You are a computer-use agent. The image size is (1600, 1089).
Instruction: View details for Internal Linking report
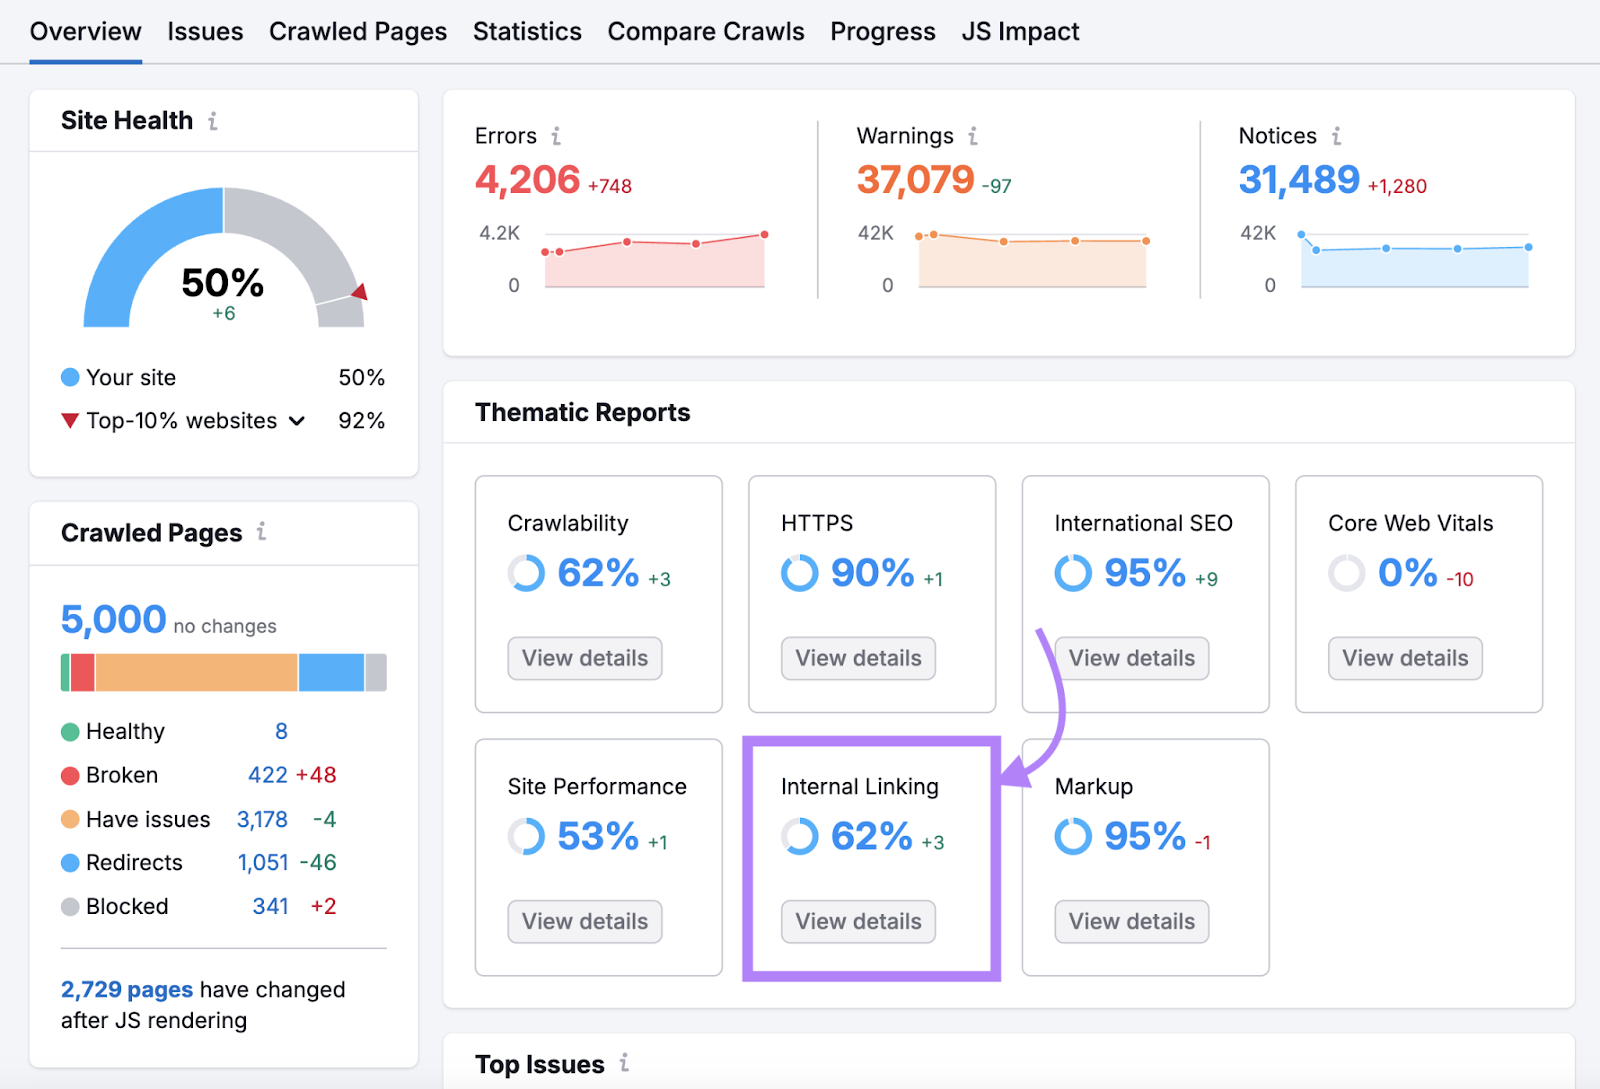coord(858,921)
